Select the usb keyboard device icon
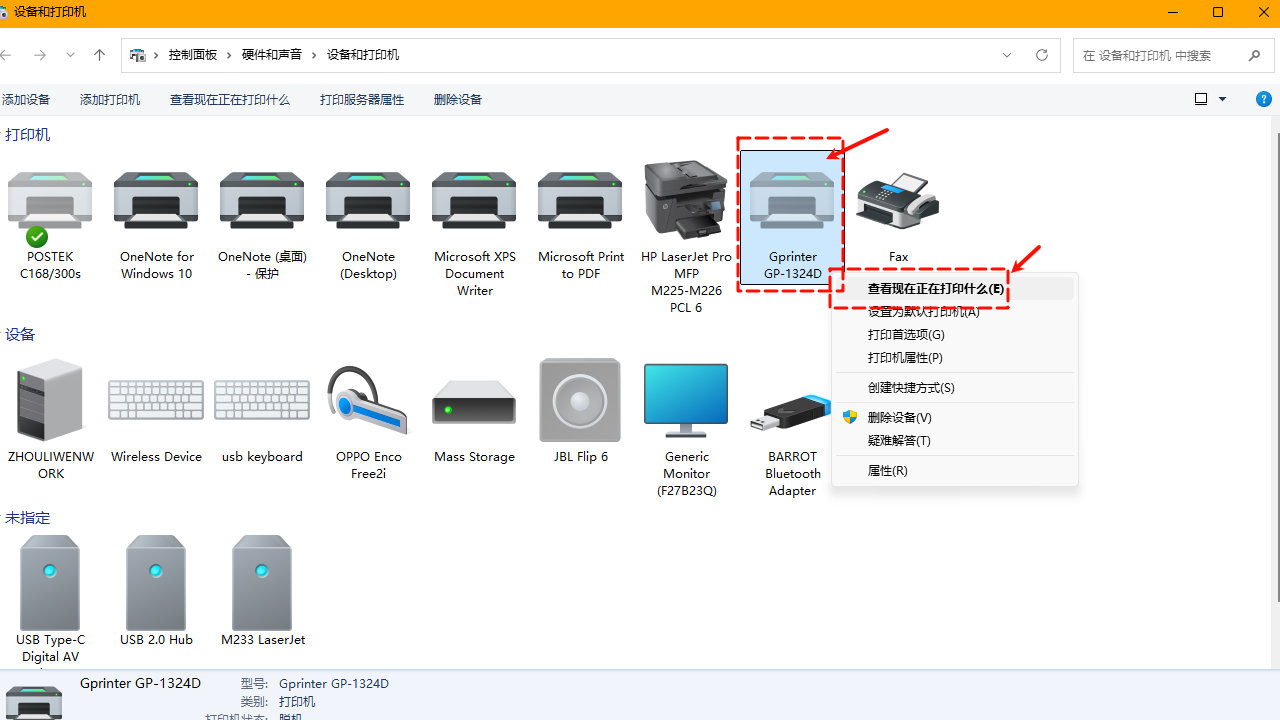The width and height of the screenshot is (1280, 720). click(262, 400)
